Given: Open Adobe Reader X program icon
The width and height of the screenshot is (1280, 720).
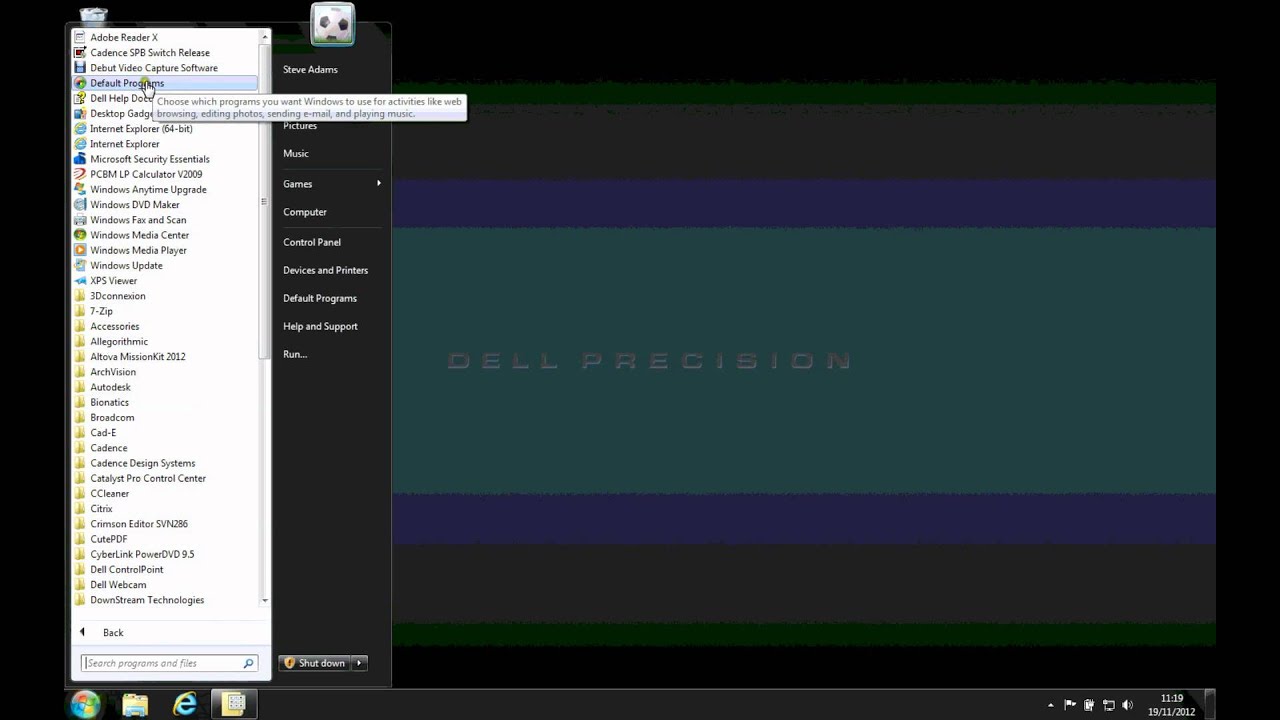Looking at the screenshot, I should [80, 37].
